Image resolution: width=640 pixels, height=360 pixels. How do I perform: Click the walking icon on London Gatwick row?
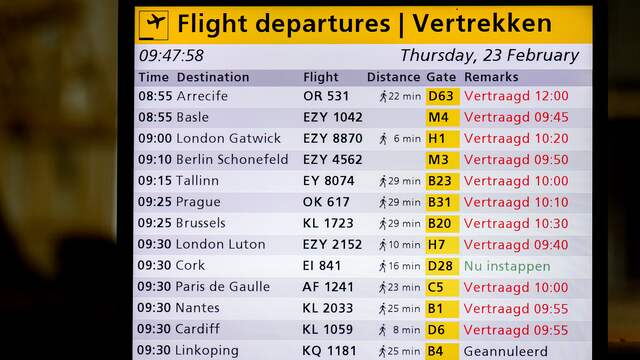[x=383, y=139]
